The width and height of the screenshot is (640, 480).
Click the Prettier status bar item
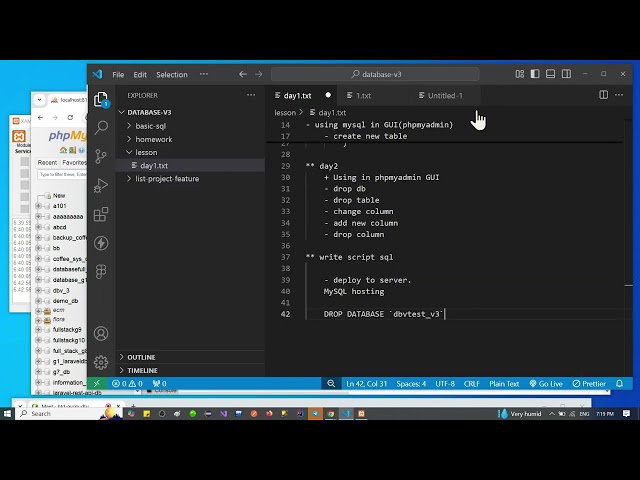coord(589,384)
